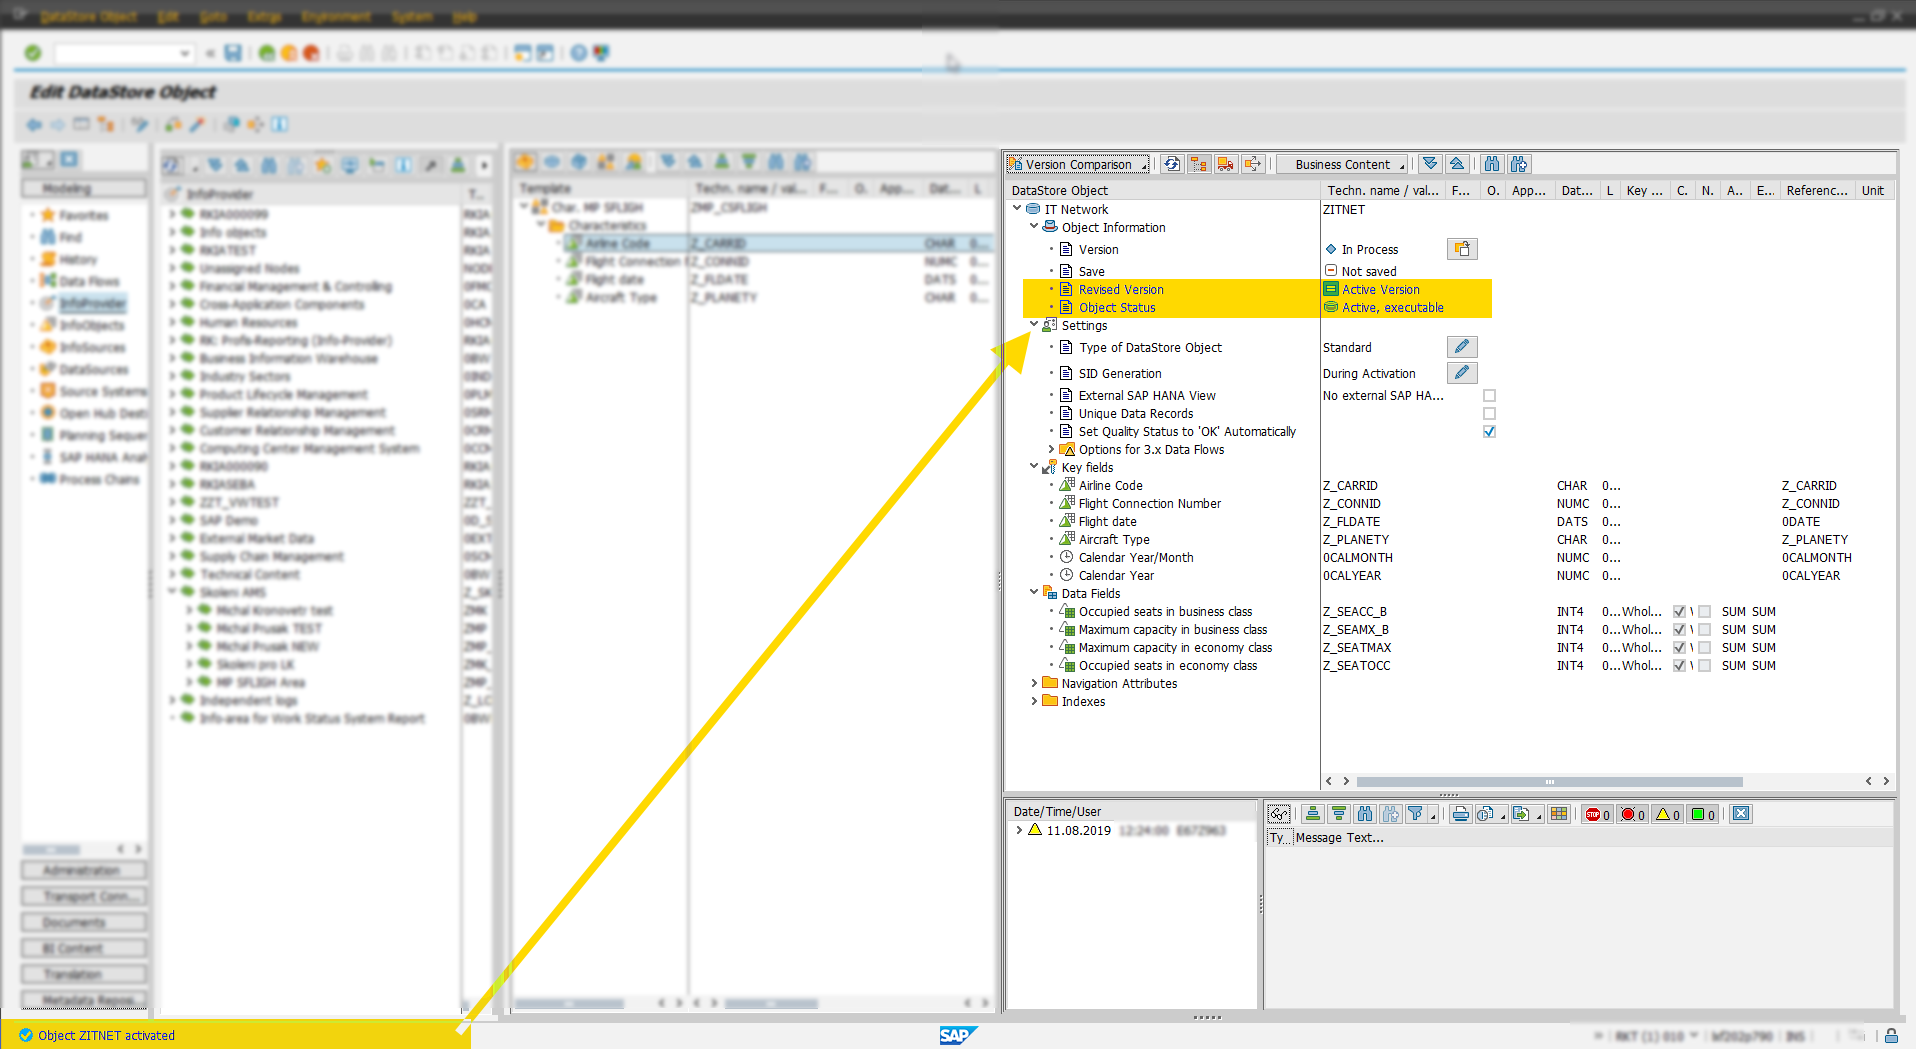The width and height of the screenshot is (1916, 1049).
Task: Click the pencil edit icon next to Standard
Action: [1461, 347]
